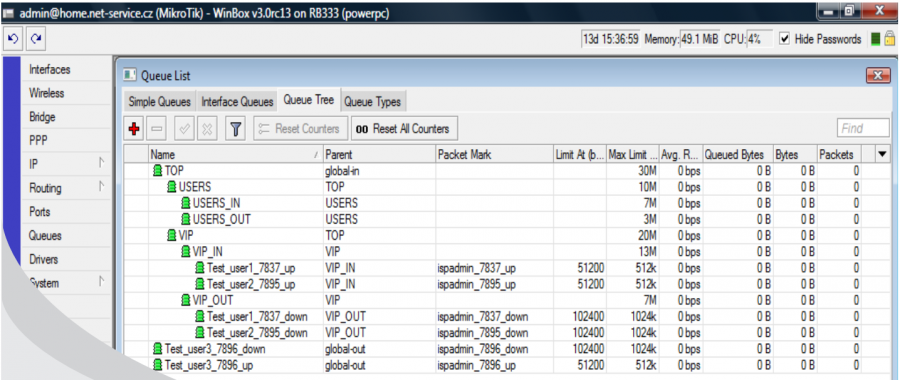Image resolution: width=900 pixels, height=380 pixels.
Task: Toggle the Hide Passwords checkbox
Action: tap(785, 39)
